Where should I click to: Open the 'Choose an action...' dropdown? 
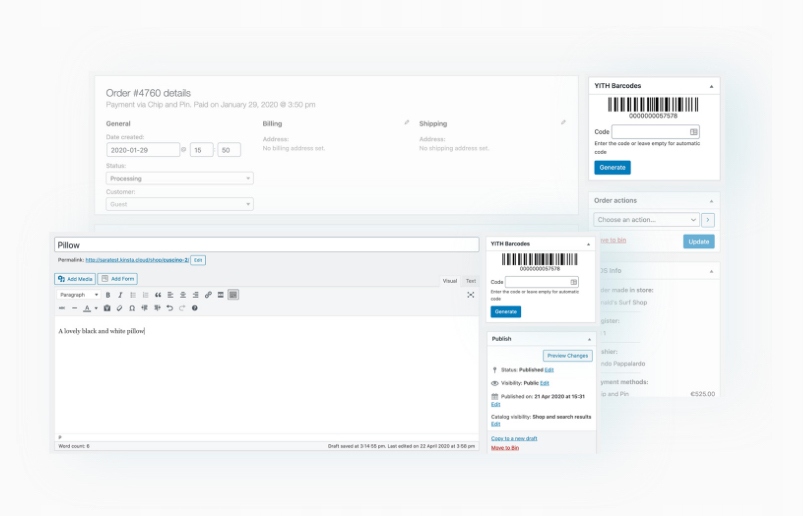(x=645, y=220)
